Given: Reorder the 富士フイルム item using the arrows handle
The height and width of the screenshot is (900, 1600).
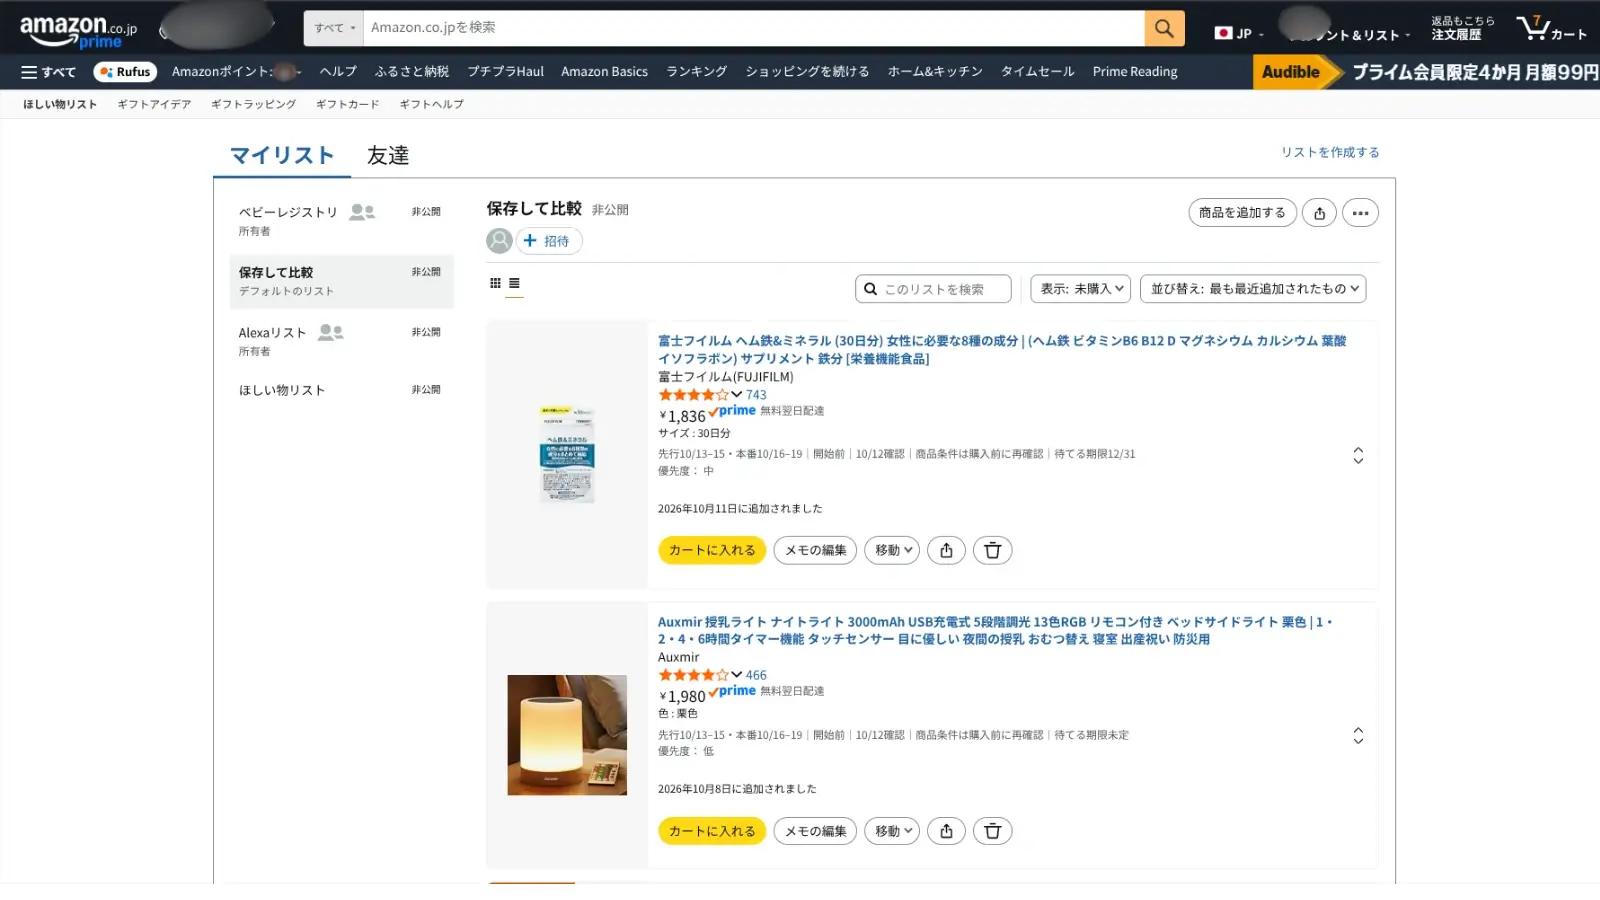Looking at the screenshot, I should (1358, 455).
